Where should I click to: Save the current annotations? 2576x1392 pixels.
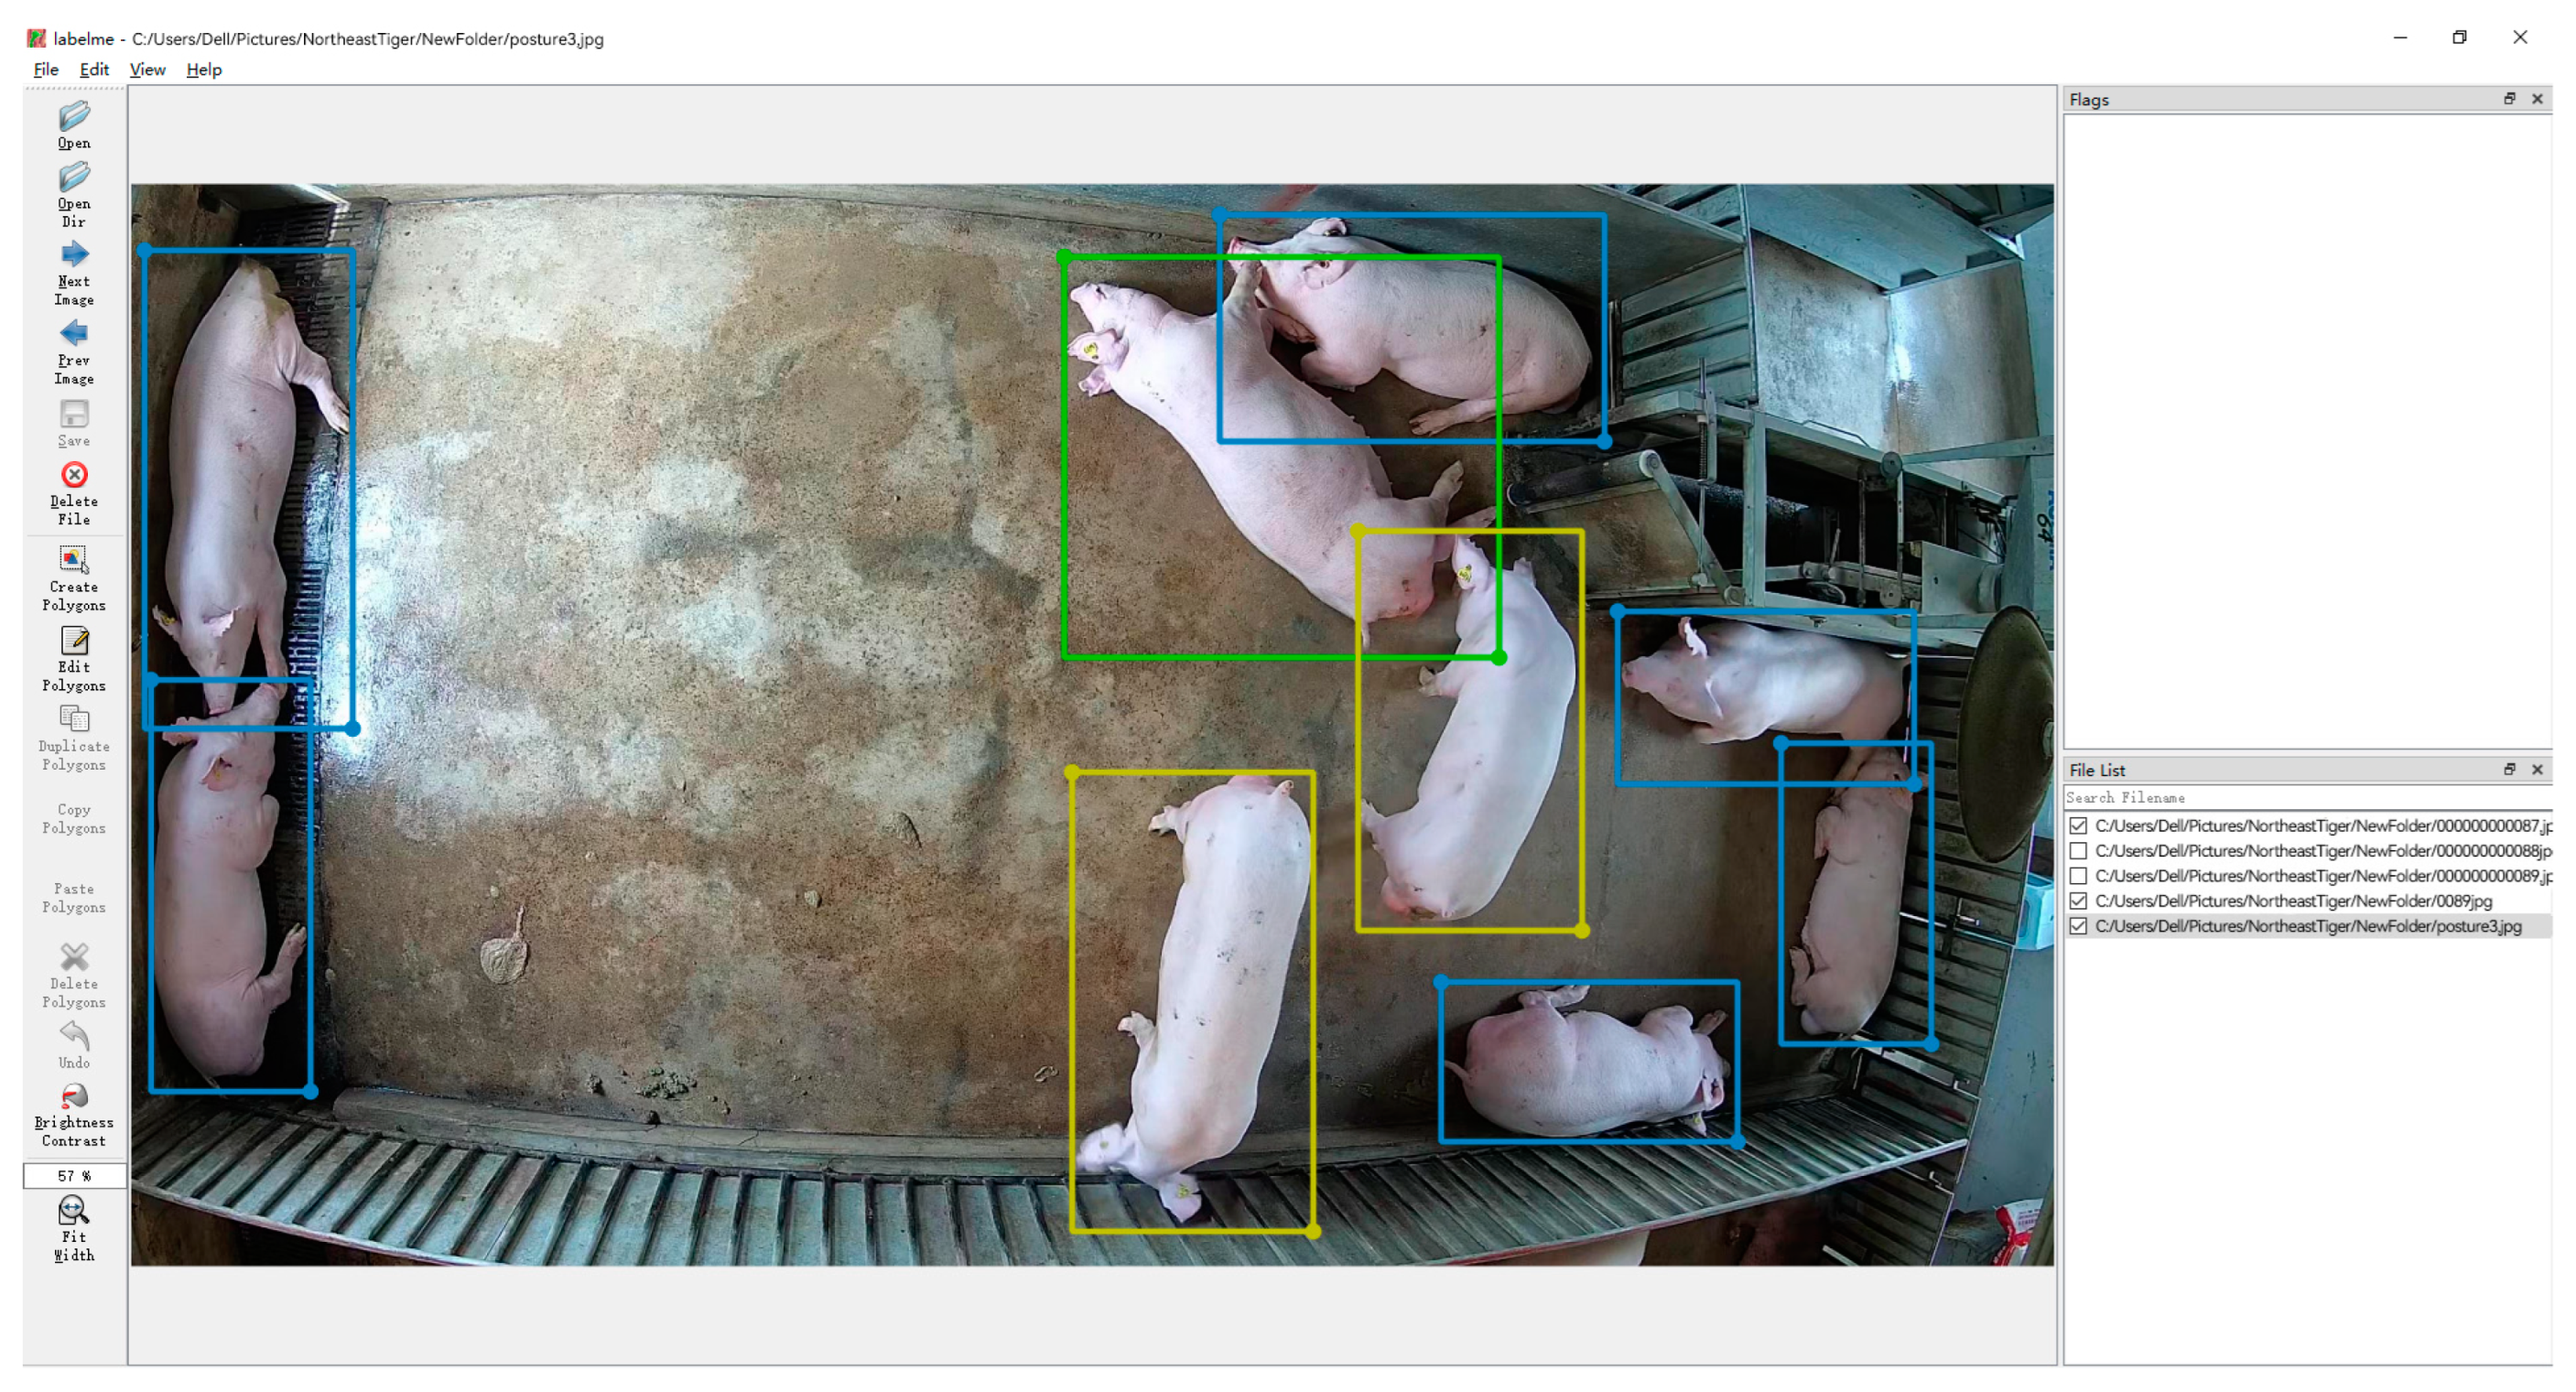pos(74,424)
